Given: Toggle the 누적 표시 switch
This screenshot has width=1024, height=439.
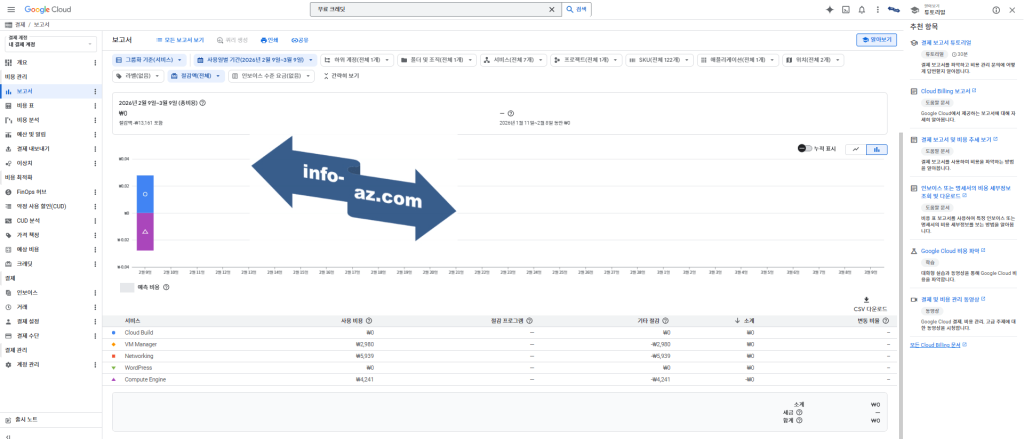Looking at the screenshot, I should [805, 149].
